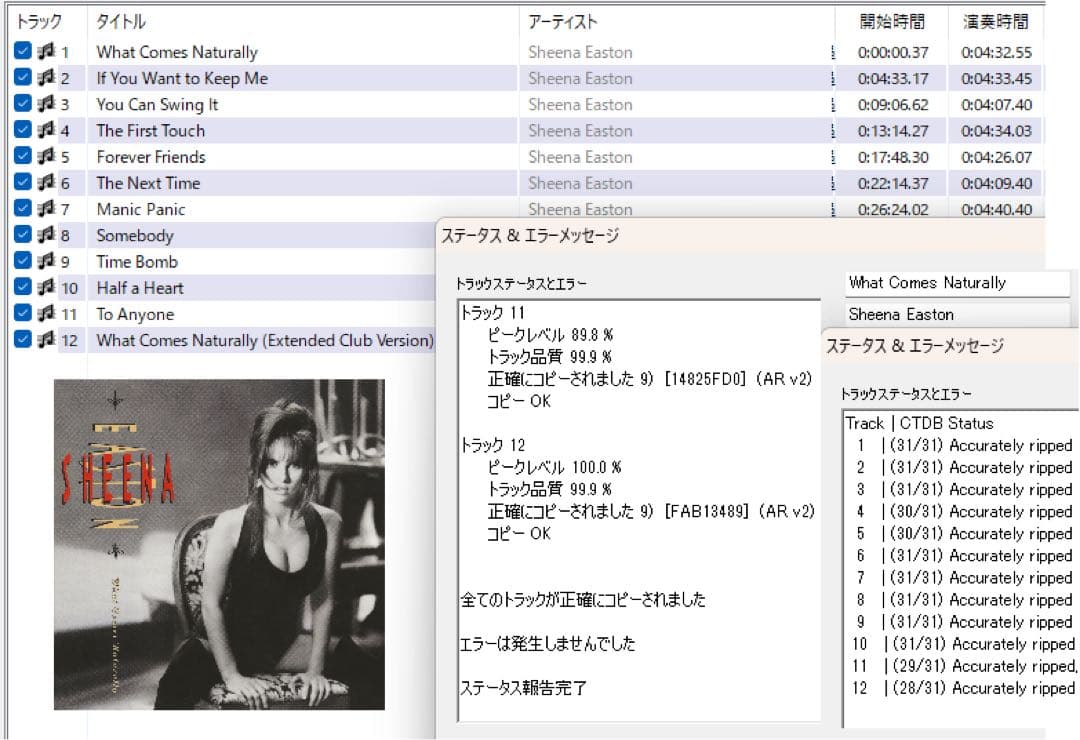Toggle checkbox for track 5 Forever Friends

[x=23, y=156]
